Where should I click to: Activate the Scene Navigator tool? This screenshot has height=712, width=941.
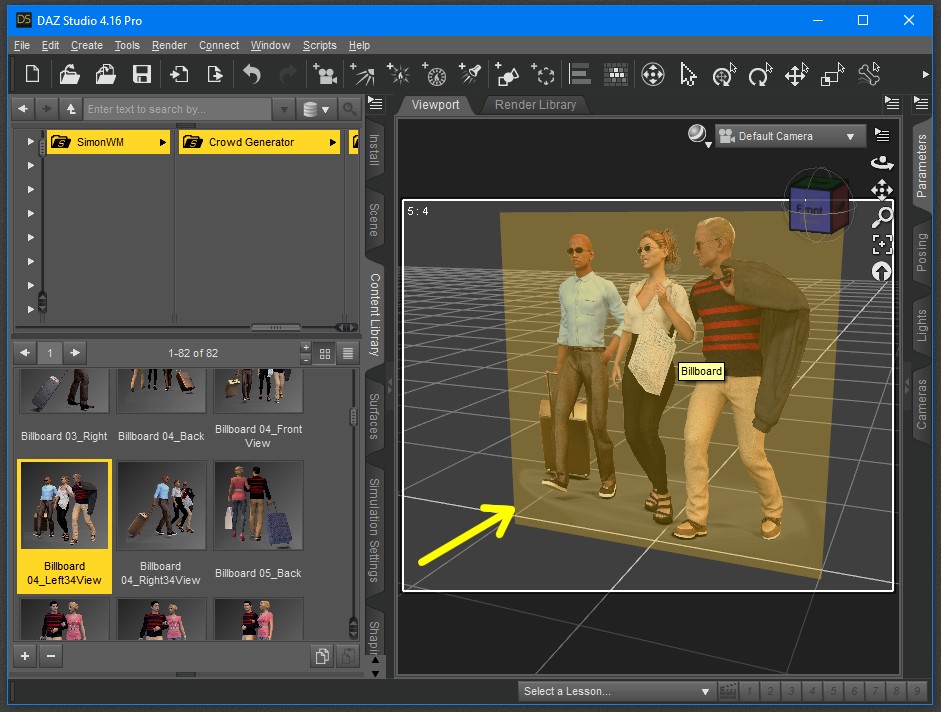[653, 74]
